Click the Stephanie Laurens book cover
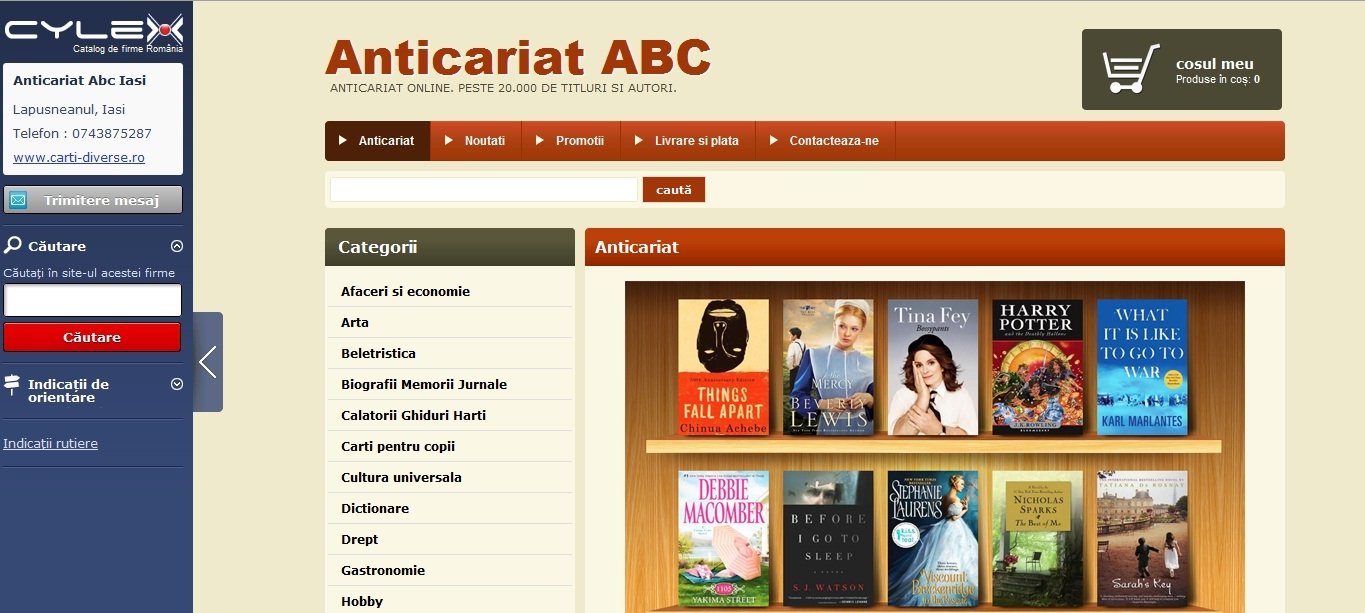This screenshot has width=1365, height=613. [x=933, y=539]
